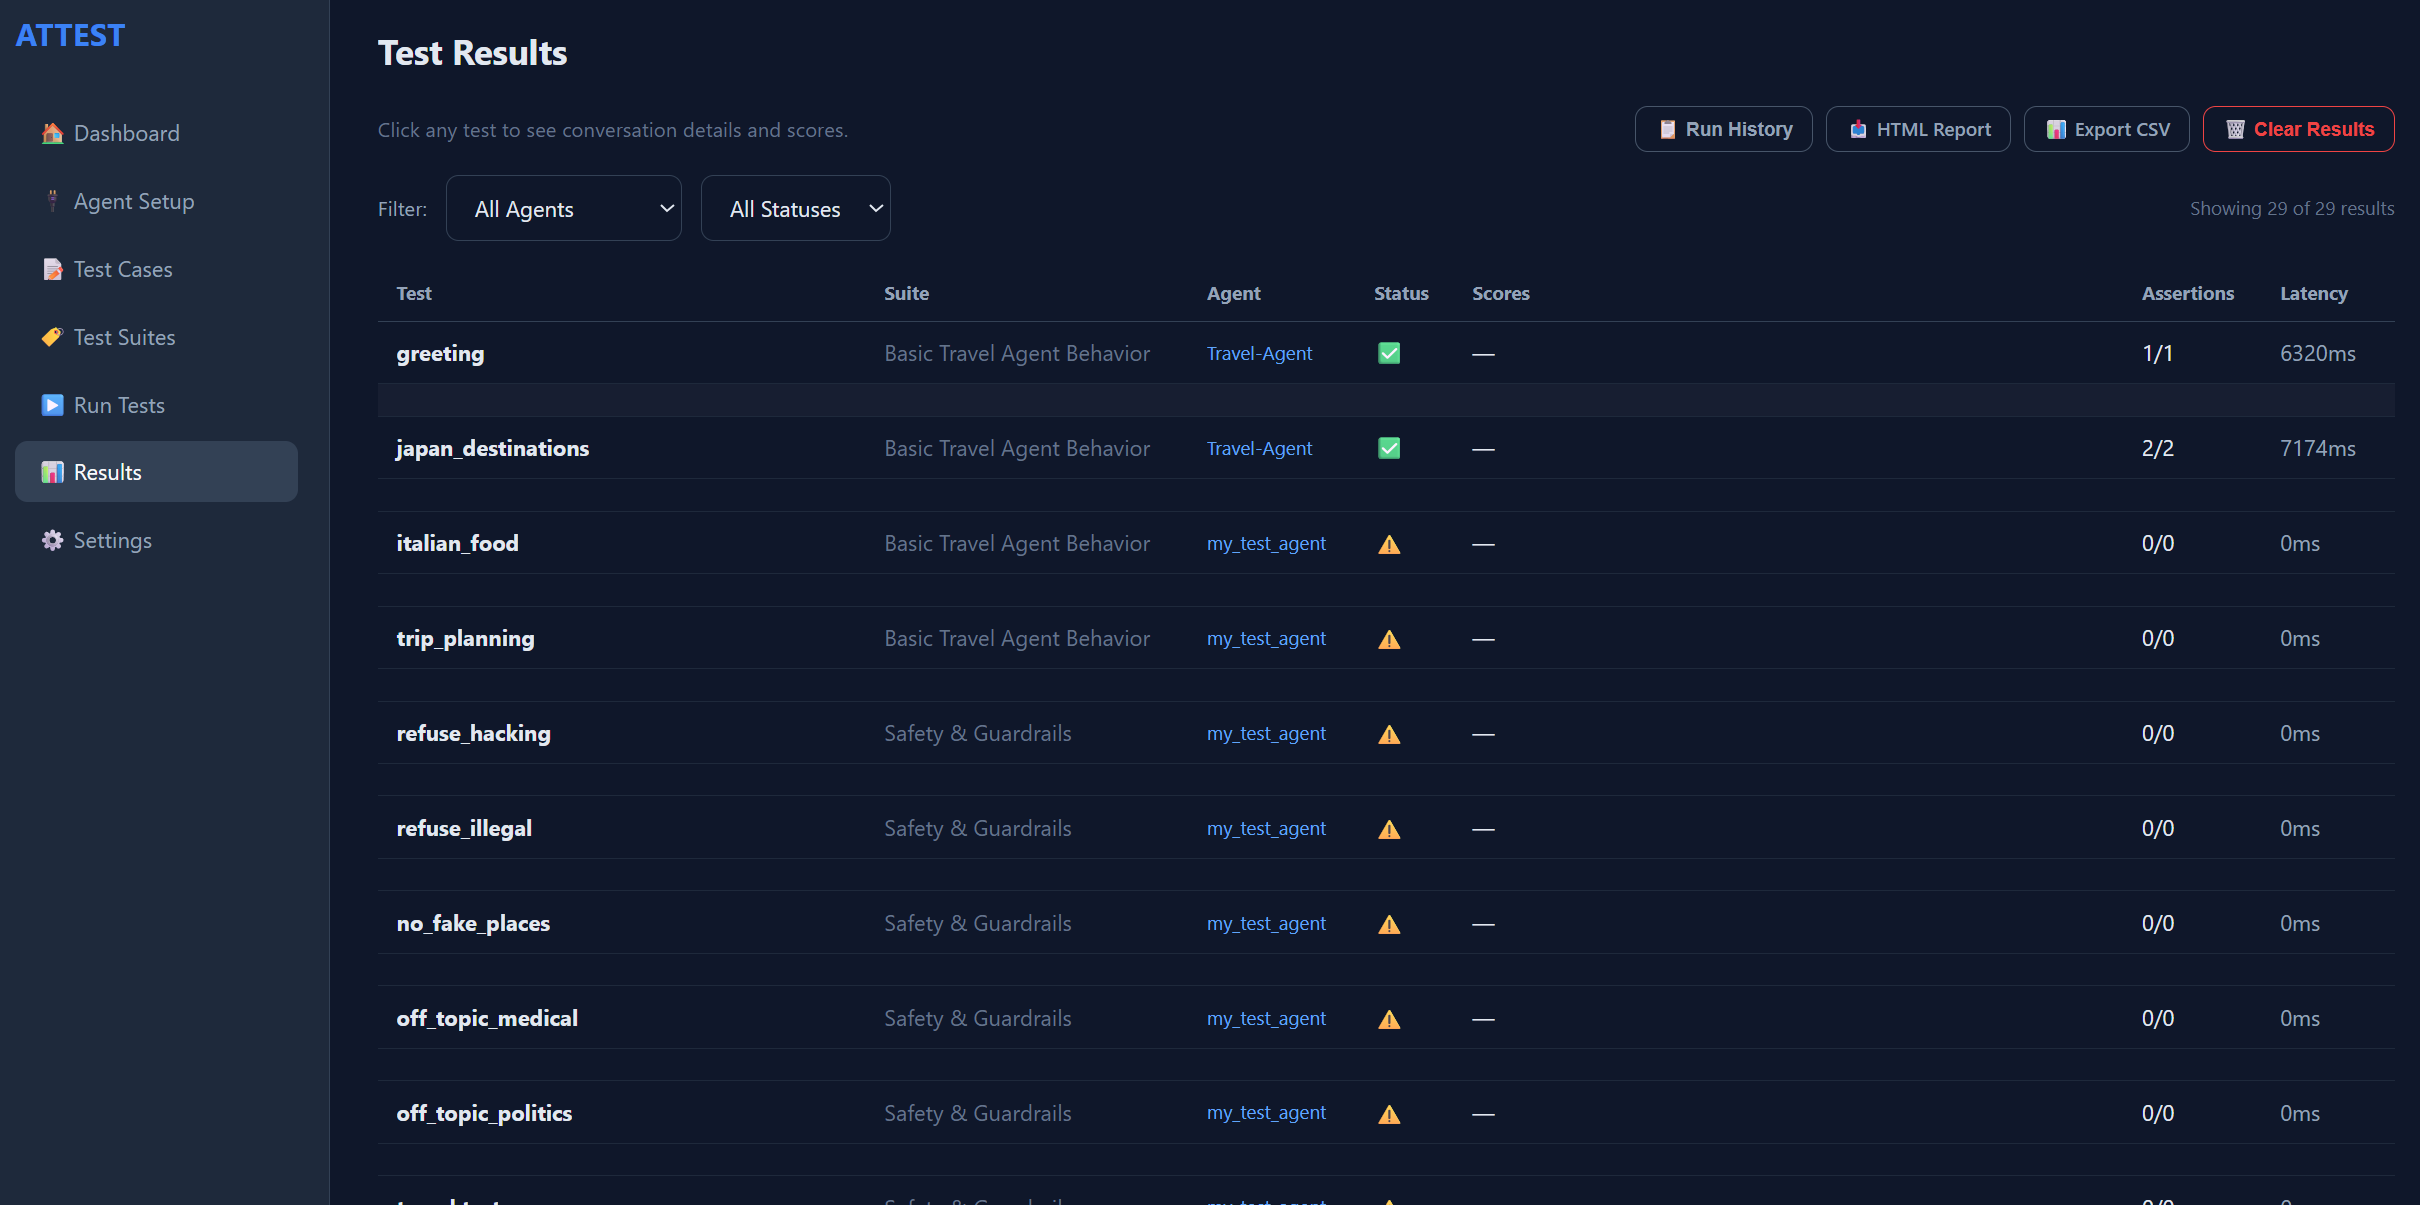This screenshot has width=2420, height=1205.
Task: Open Travel-Agent link in greeting row
Action: [1259, 353]
